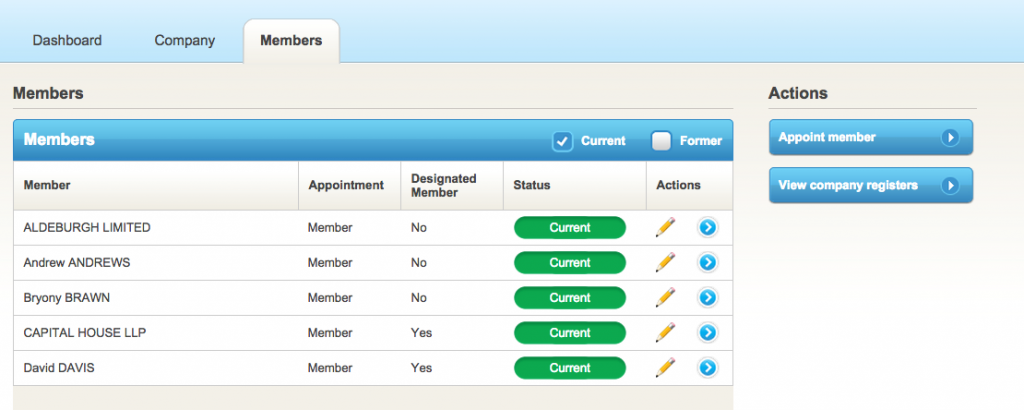The width and height of the screenshot is (1024, 410).
Task: Click blue arrow in Bryony BRAWN row
Action: (x=707, y=298)
